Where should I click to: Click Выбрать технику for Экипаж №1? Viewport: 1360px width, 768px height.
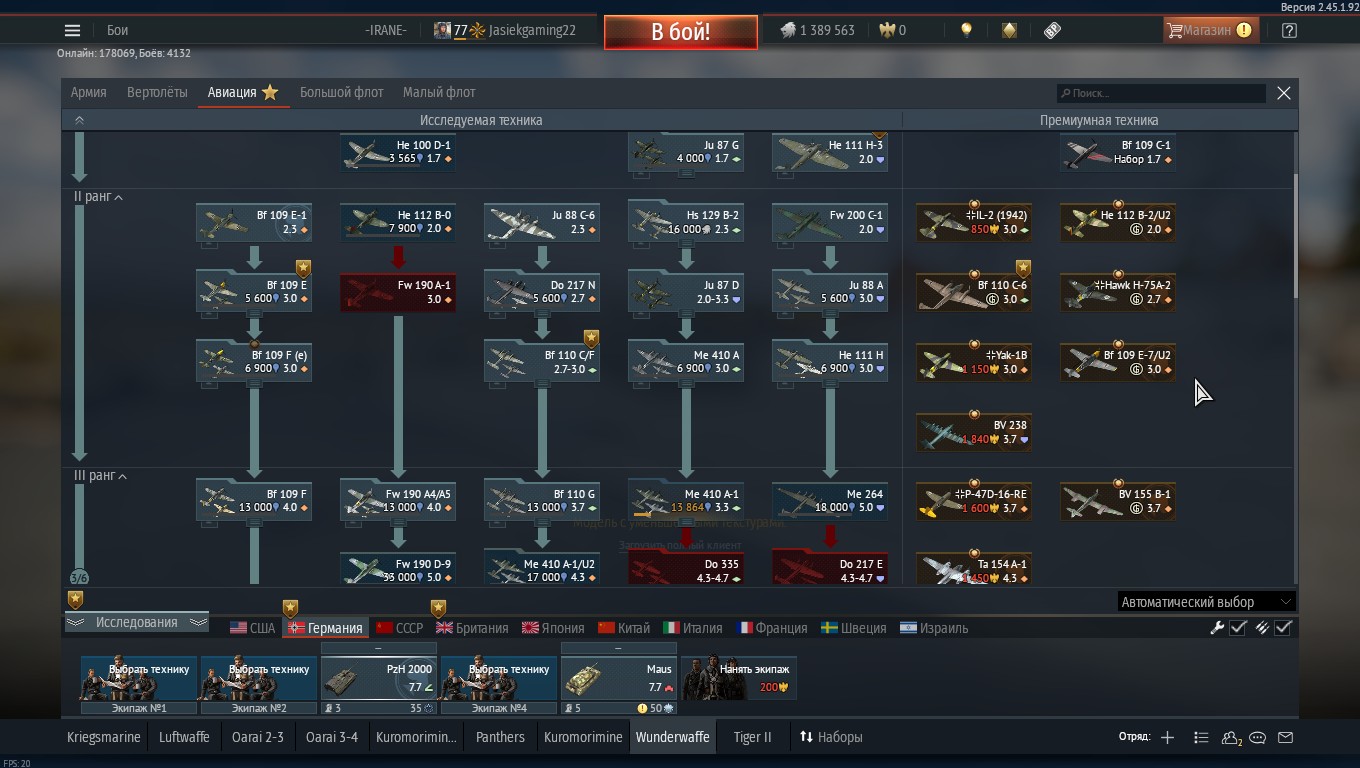point(139,678)
